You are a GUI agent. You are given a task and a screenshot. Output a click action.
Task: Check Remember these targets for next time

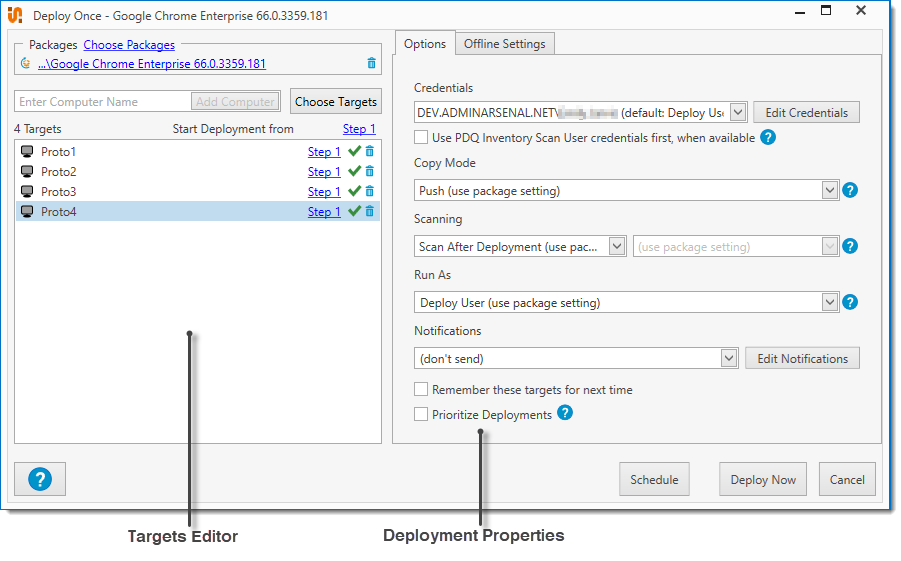coord(421,390)
